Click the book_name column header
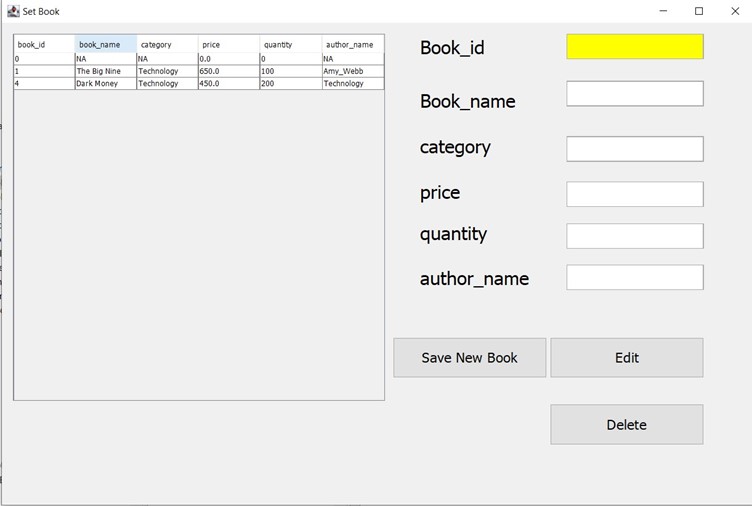This screenshot has height=506, width=752. coord(106,44)
